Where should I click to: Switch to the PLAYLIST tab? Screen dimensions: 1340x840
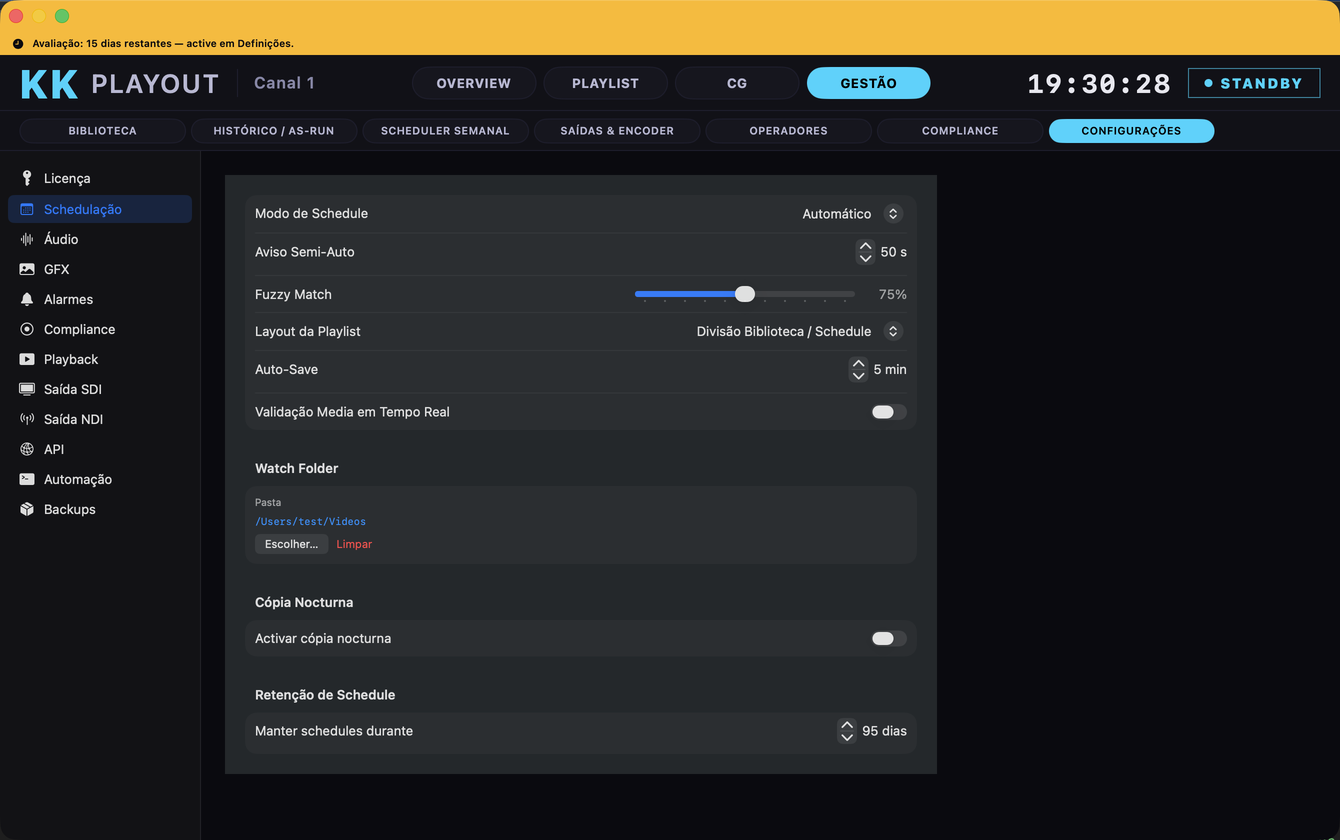605,83
